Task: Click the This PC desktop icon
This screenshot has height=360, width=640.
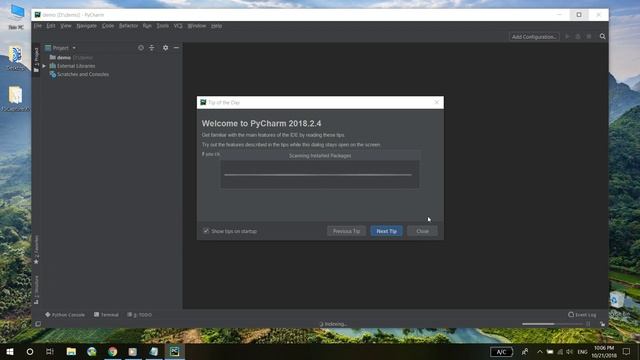Action: pos(16,17)
